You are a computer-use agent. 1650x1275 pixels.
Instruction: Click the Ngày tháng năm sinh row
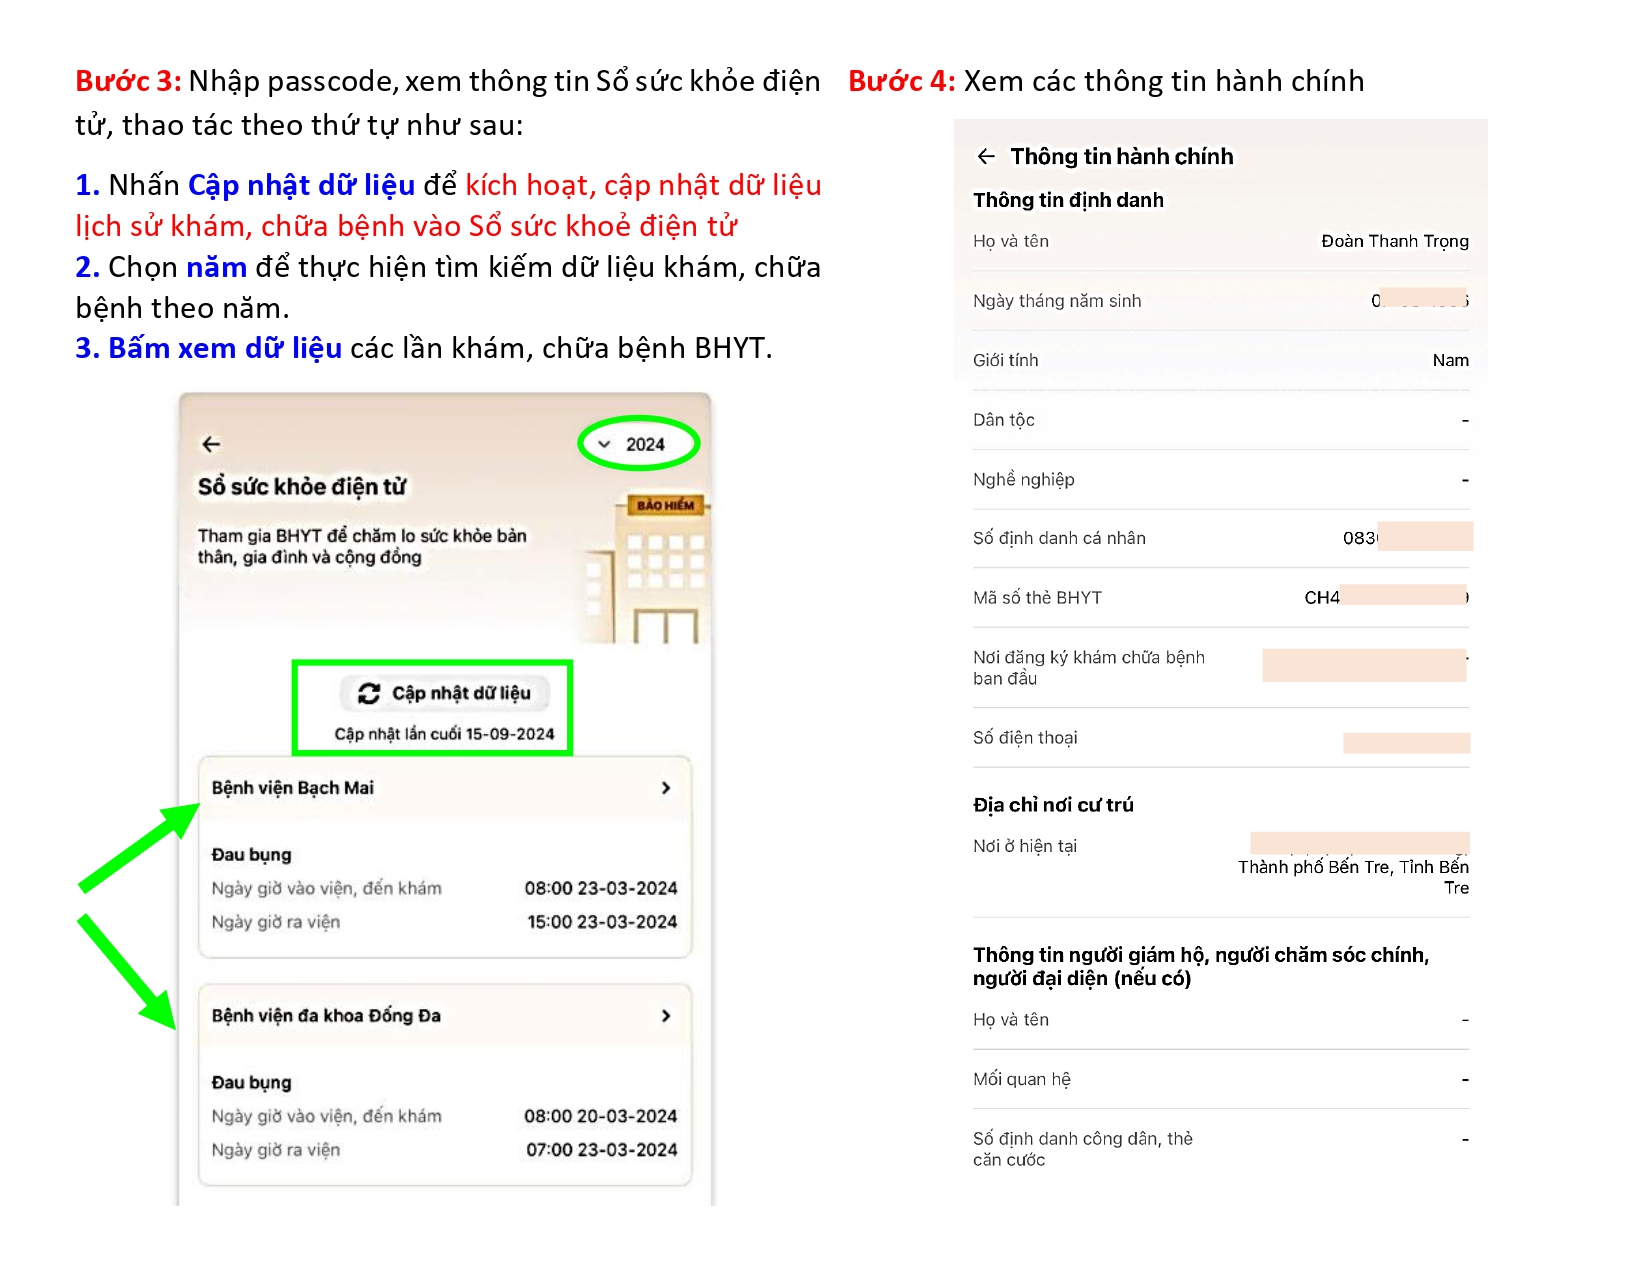click(1220, 301)
